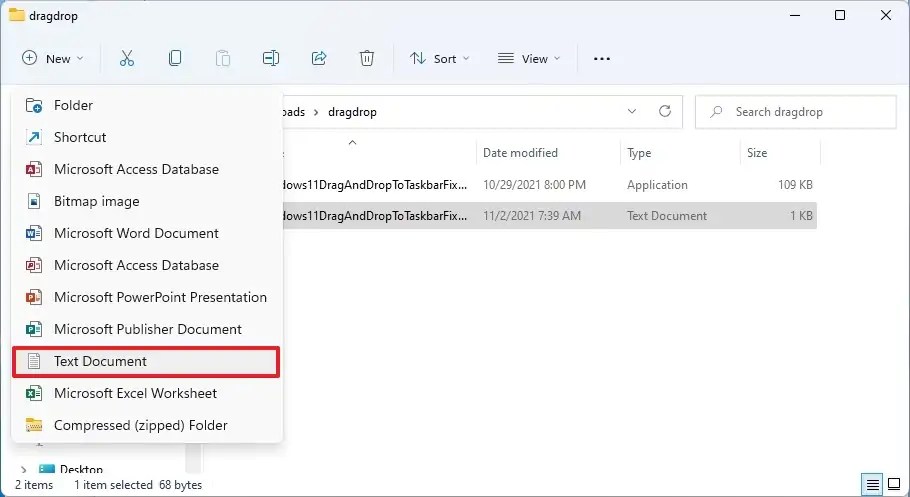The height and width of the screenshot is (497, 910).
Task: Click the Publisher icon in menu
Action: click(x=34, y=329)
